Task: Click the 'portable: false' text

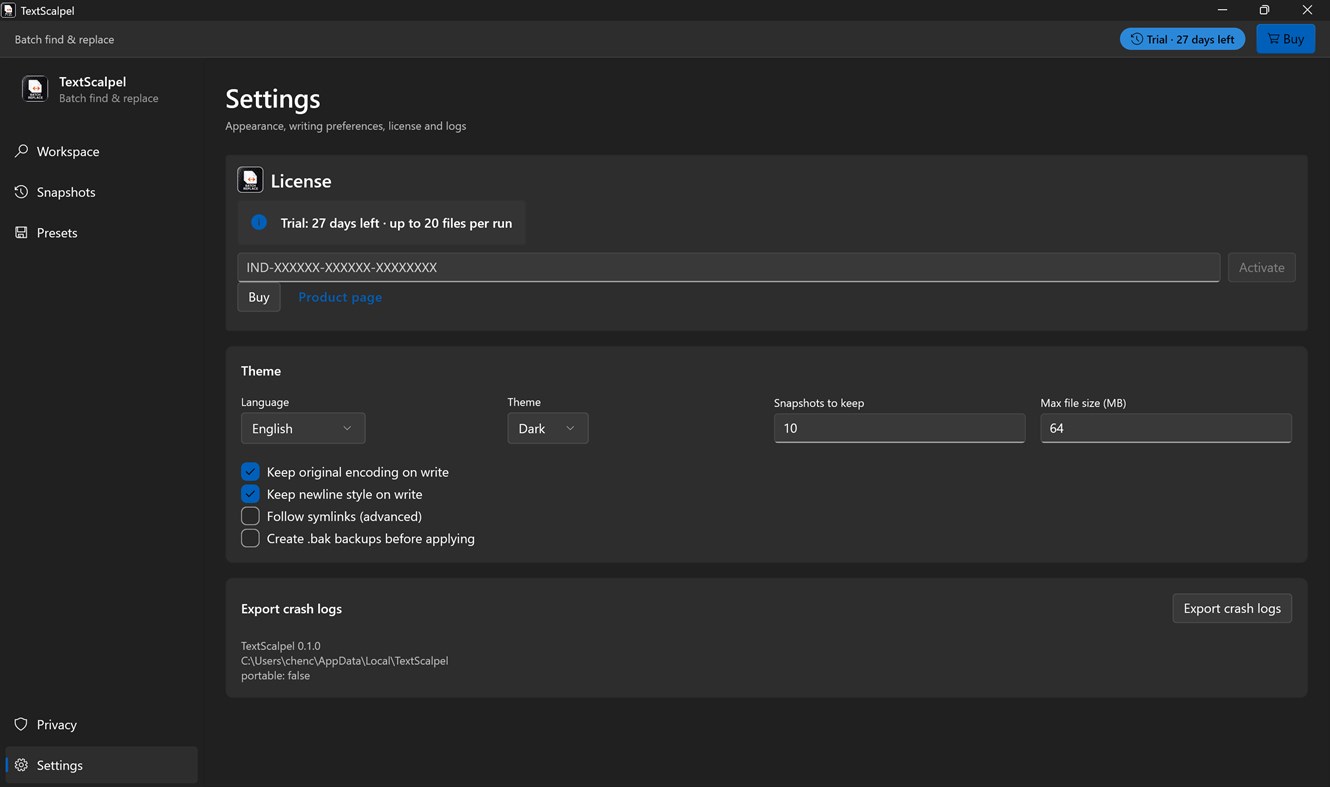Action: [276, 676]
